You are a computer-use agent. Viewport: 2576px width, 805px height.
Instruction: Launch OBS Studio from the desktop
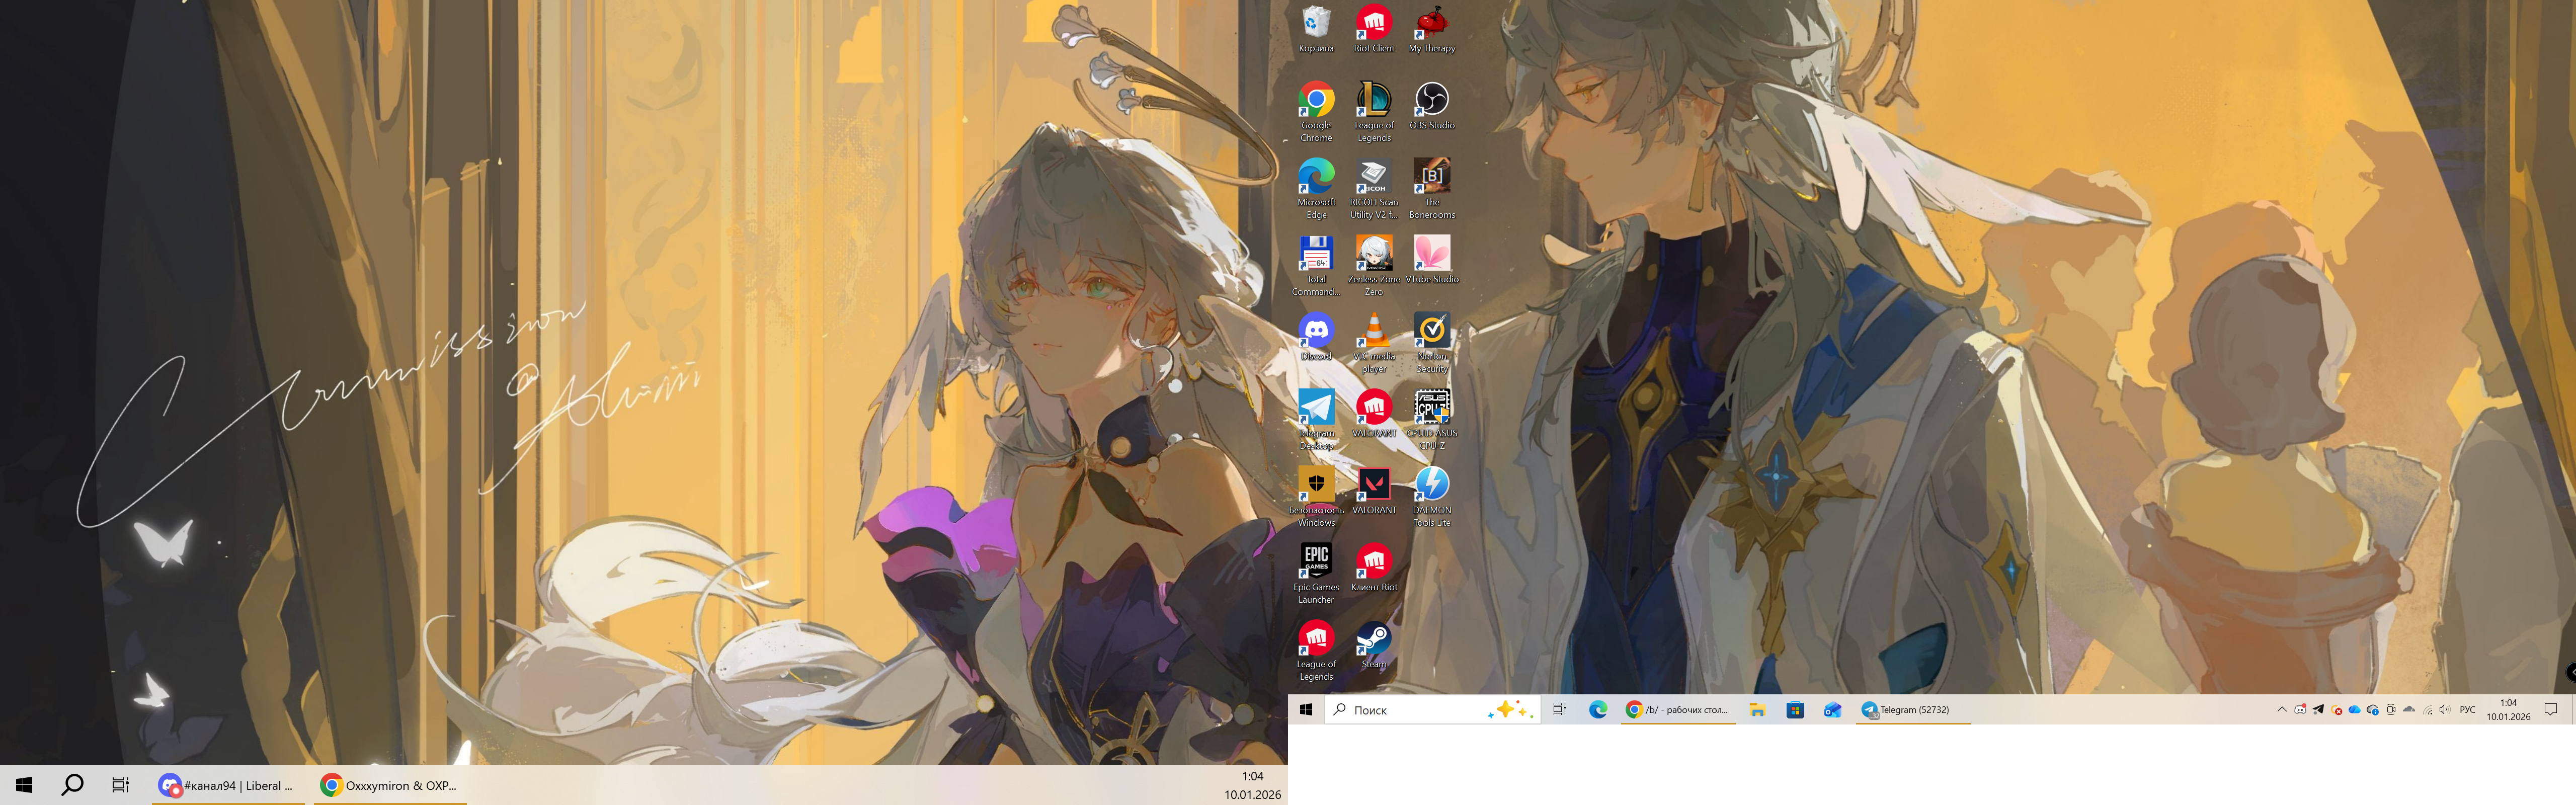1431,99
